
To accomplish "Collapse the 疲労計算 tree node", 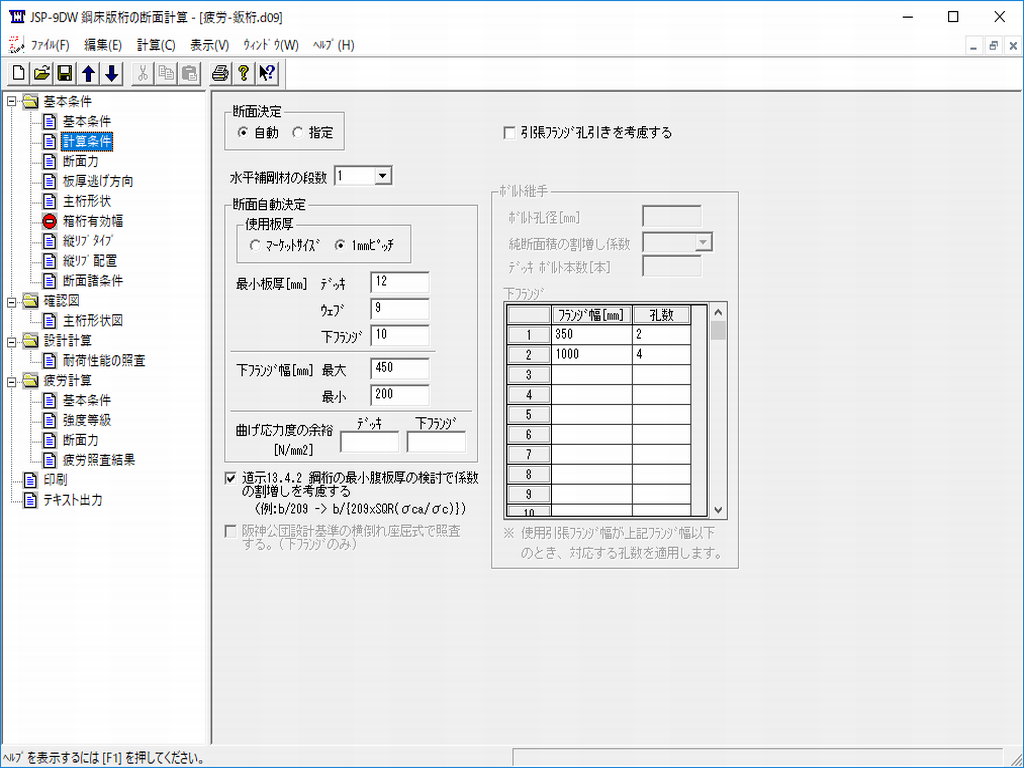I will (12, 381).
